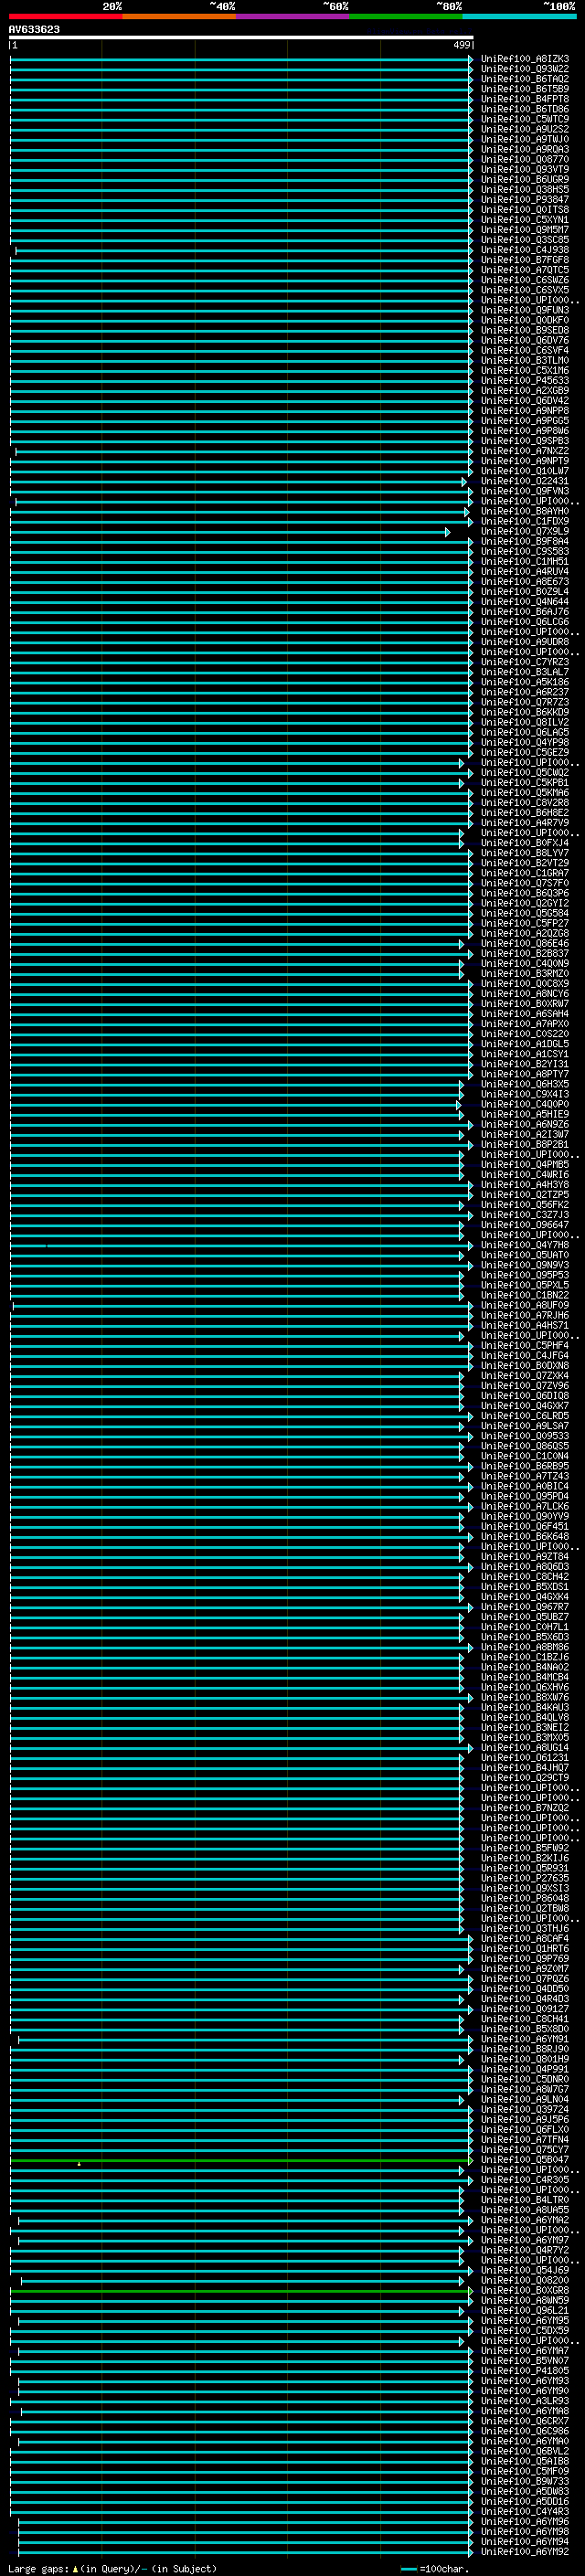
Task: Select the UniRef100_B8XW76 label
Action: click(x=525, y=1698)
